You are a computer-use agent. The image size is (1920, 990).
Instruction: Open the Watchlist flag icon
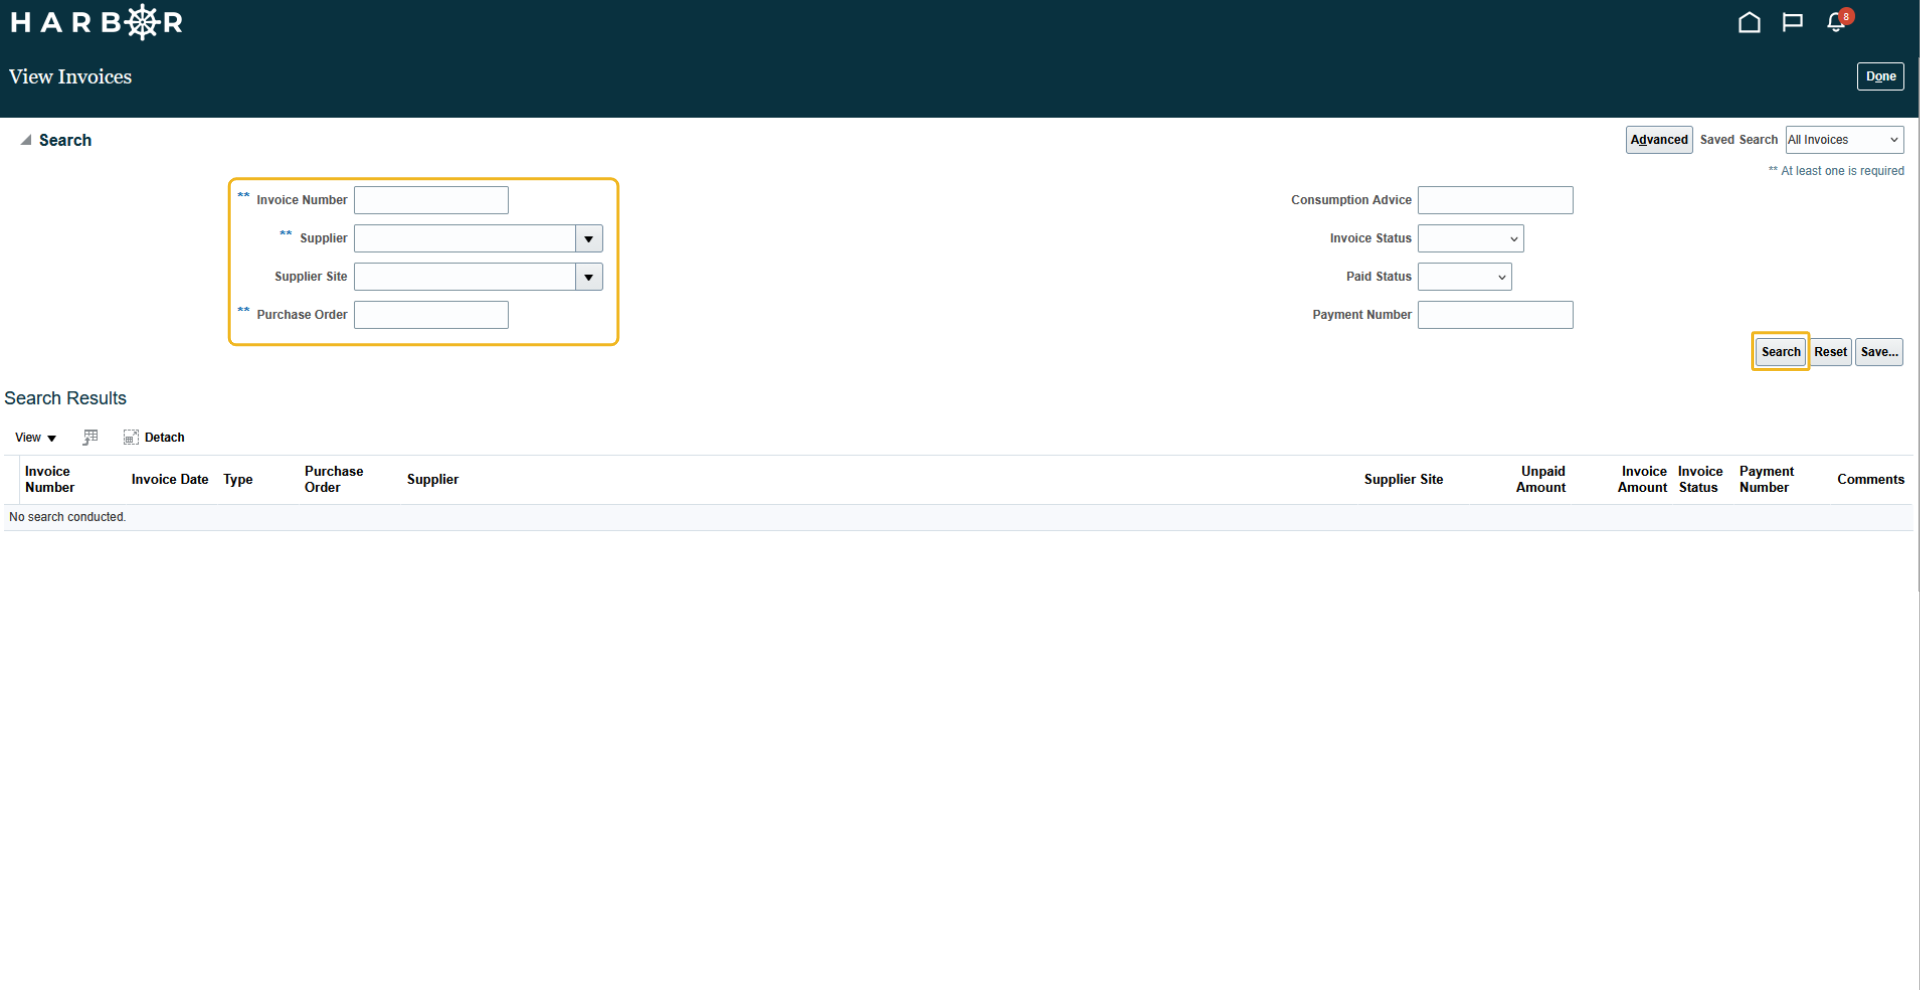click(1792, 22)
